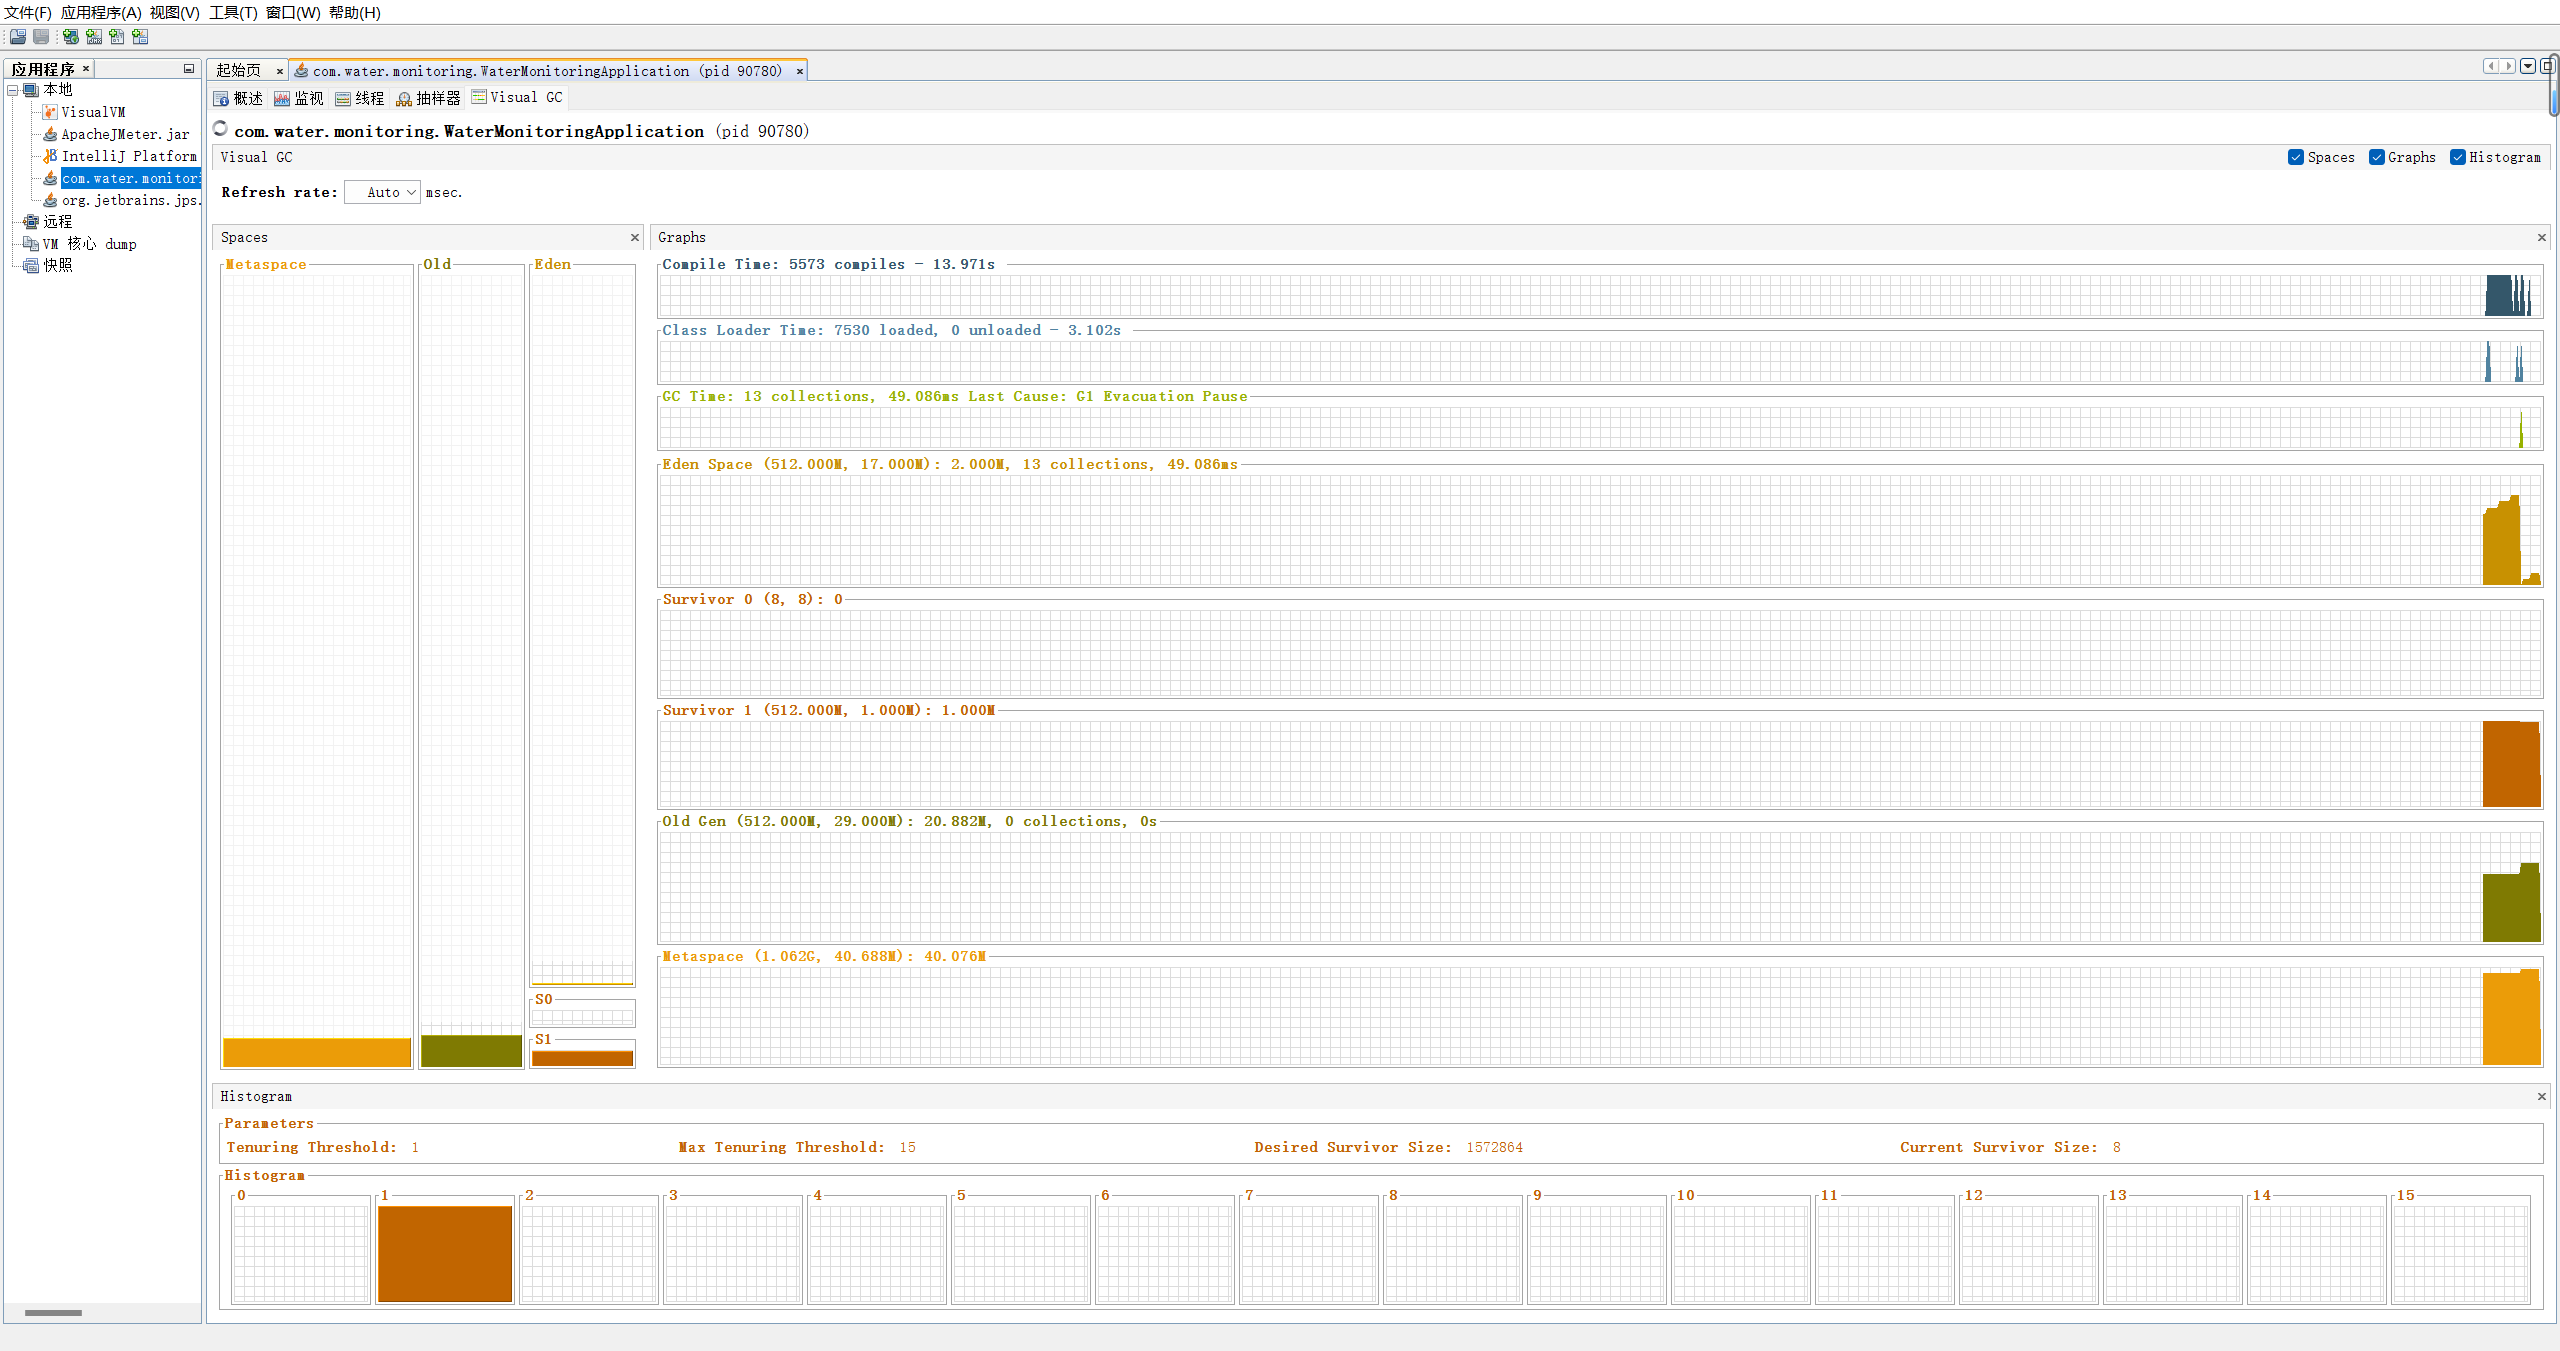
Task: Click scroll documents left arrow
Action: point(2491,66)
